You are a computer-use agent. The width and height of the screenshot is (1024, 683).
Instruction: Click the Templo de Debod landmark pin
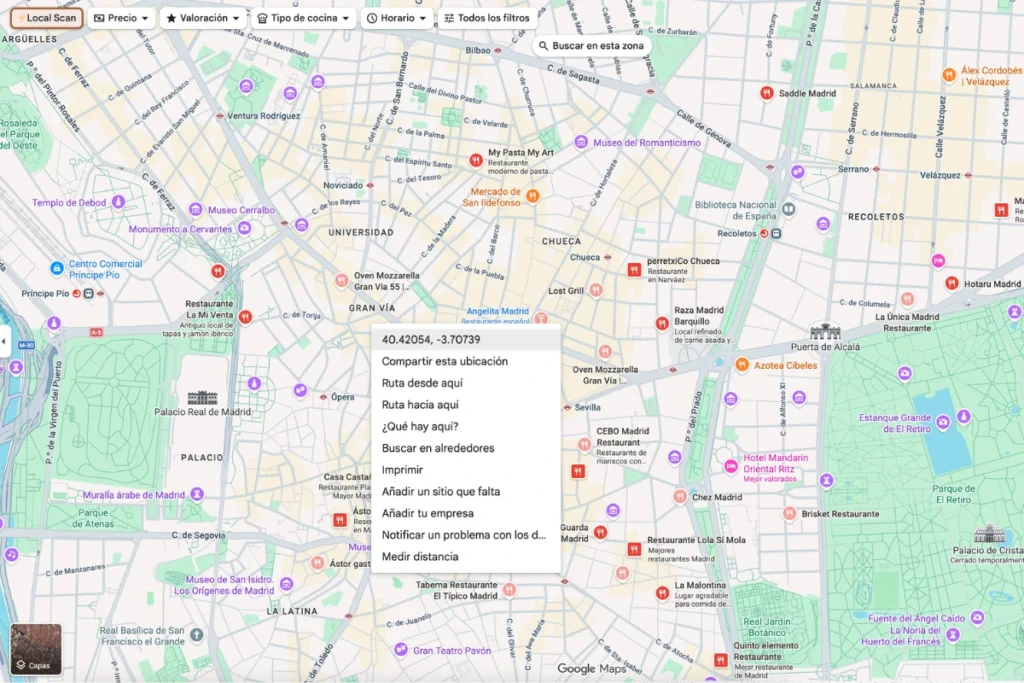click(x=120, y=201)
